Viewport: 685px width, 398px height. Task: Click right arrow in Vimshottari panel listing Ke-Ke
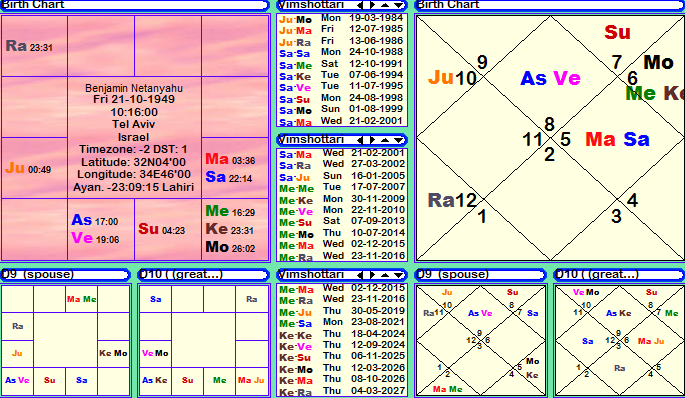click(x=372, y=275)
